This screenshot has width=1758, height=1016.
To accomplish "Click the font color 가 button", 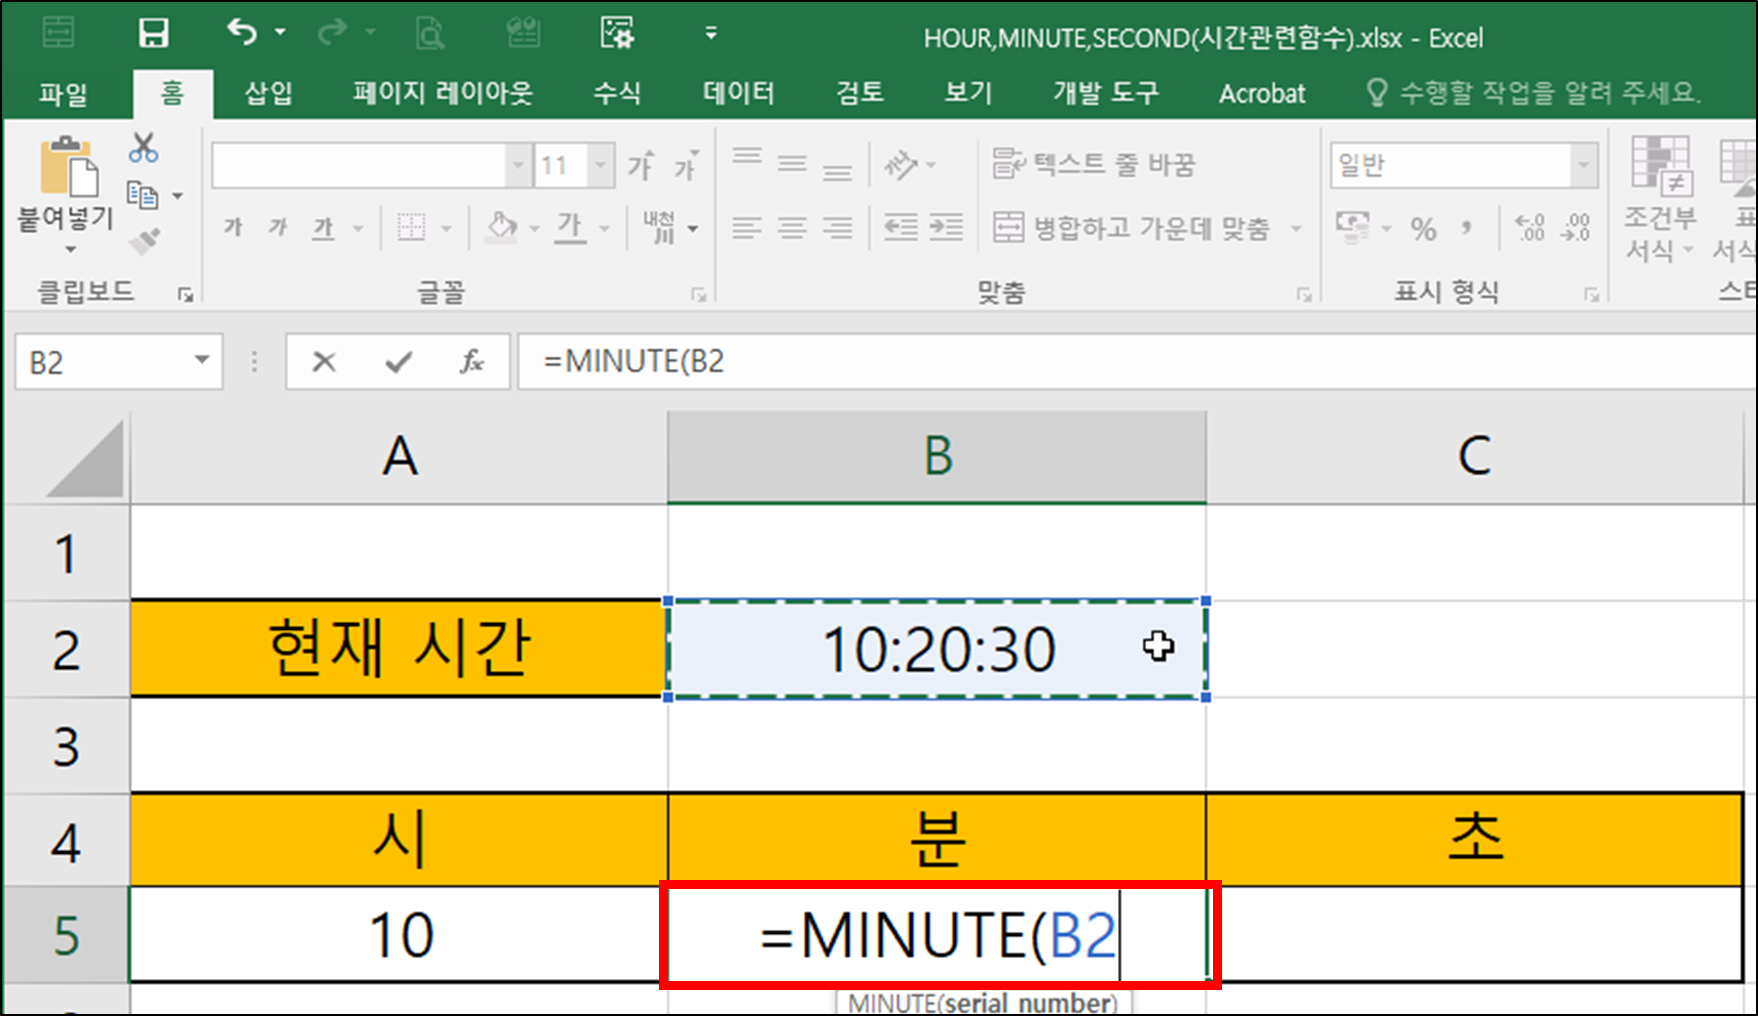I will point(570,228).
